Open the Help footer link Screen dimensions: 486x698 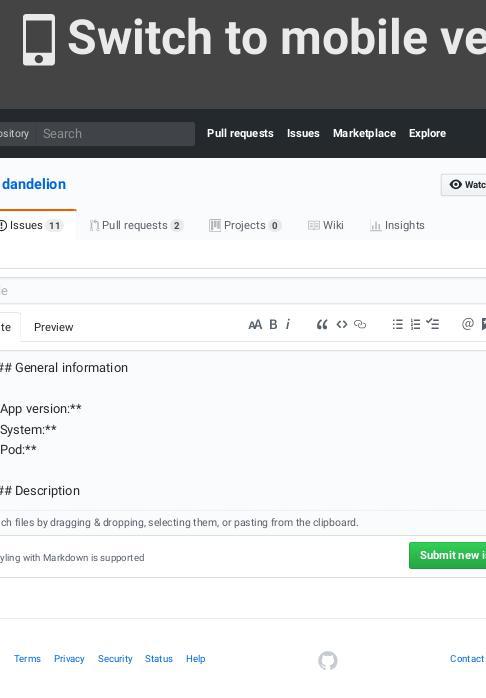[195, 659]
